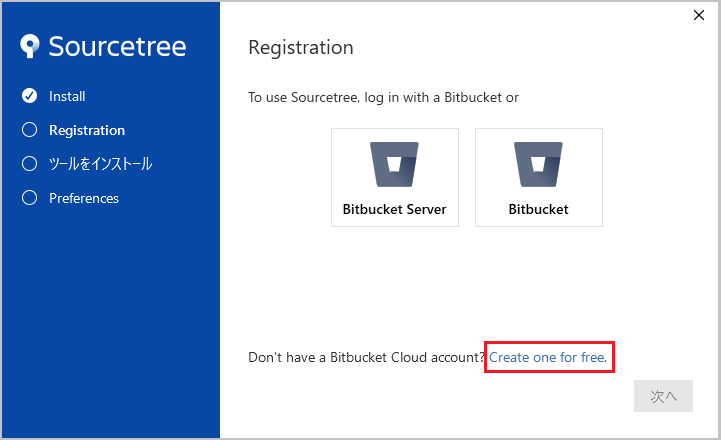Click 'To use Sourcetree, log in' text
The image size is (721, 440).
click(383, 97)
